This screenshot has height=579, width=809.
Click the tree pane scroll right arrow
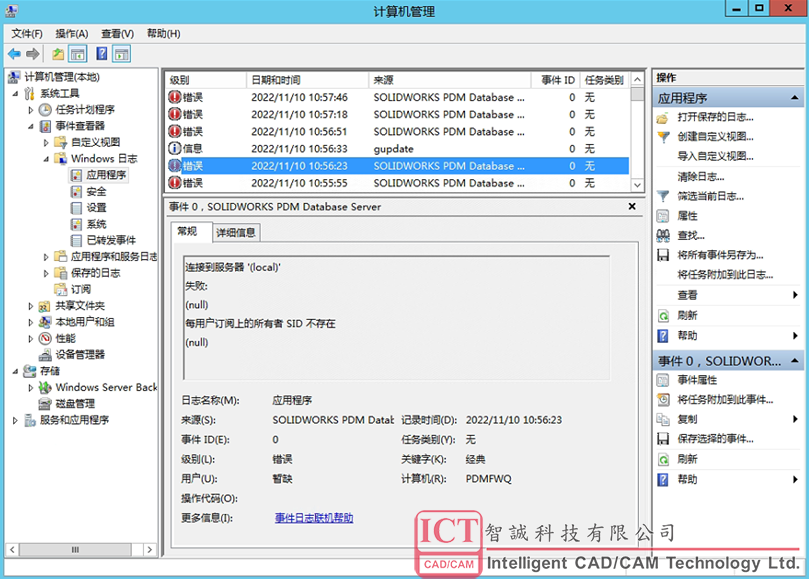pyautogui.click(x=150, y=550)
